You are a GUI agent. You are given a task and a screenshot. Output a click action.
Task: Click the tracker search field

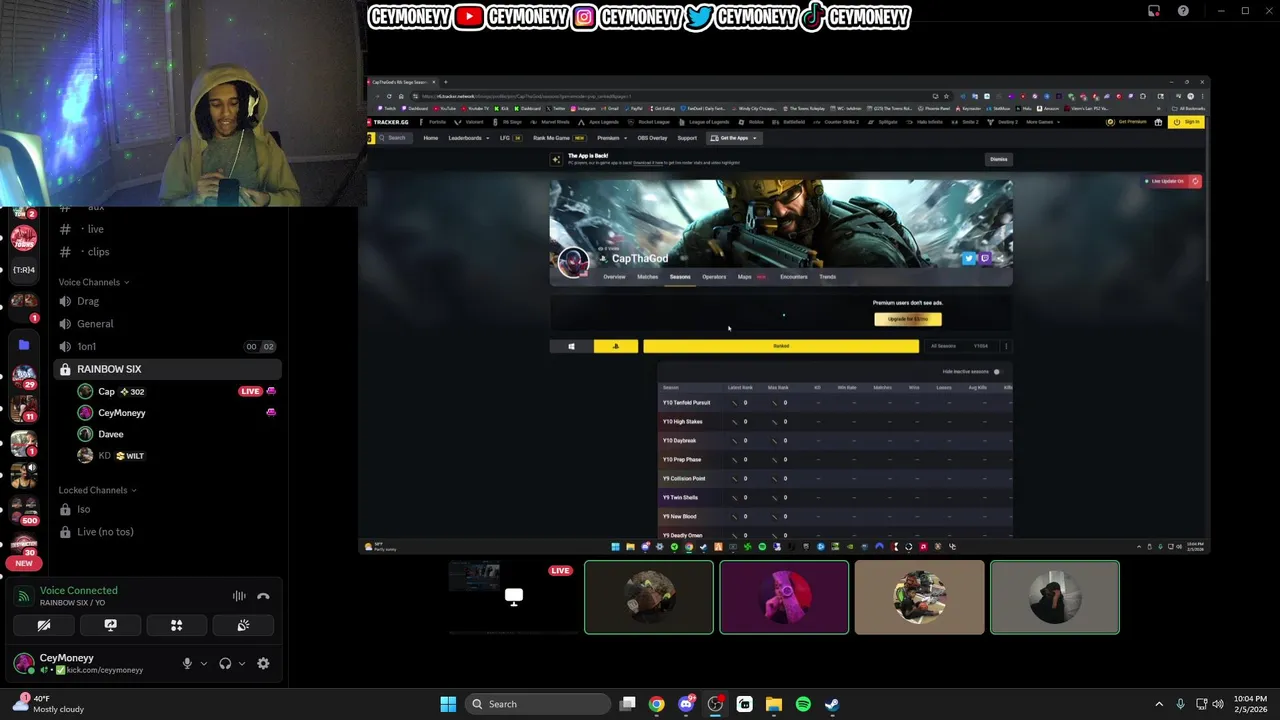(397, 138)
